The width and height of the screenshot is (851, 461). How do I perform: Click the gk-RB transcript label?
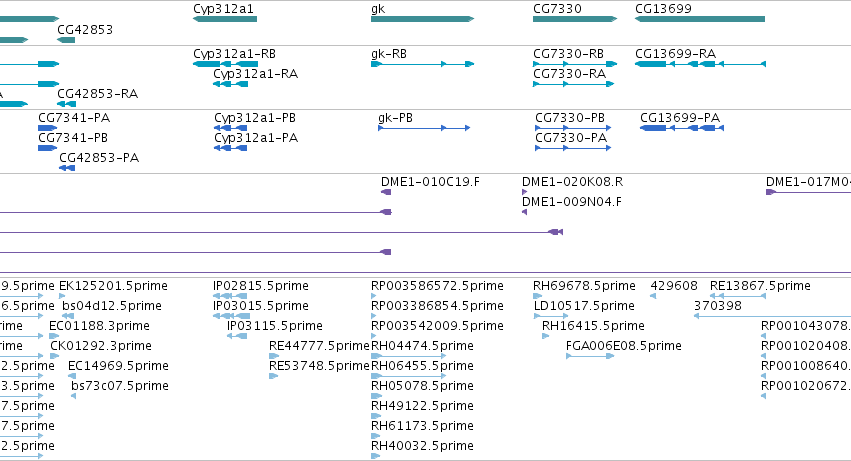(x=389, y=54)
